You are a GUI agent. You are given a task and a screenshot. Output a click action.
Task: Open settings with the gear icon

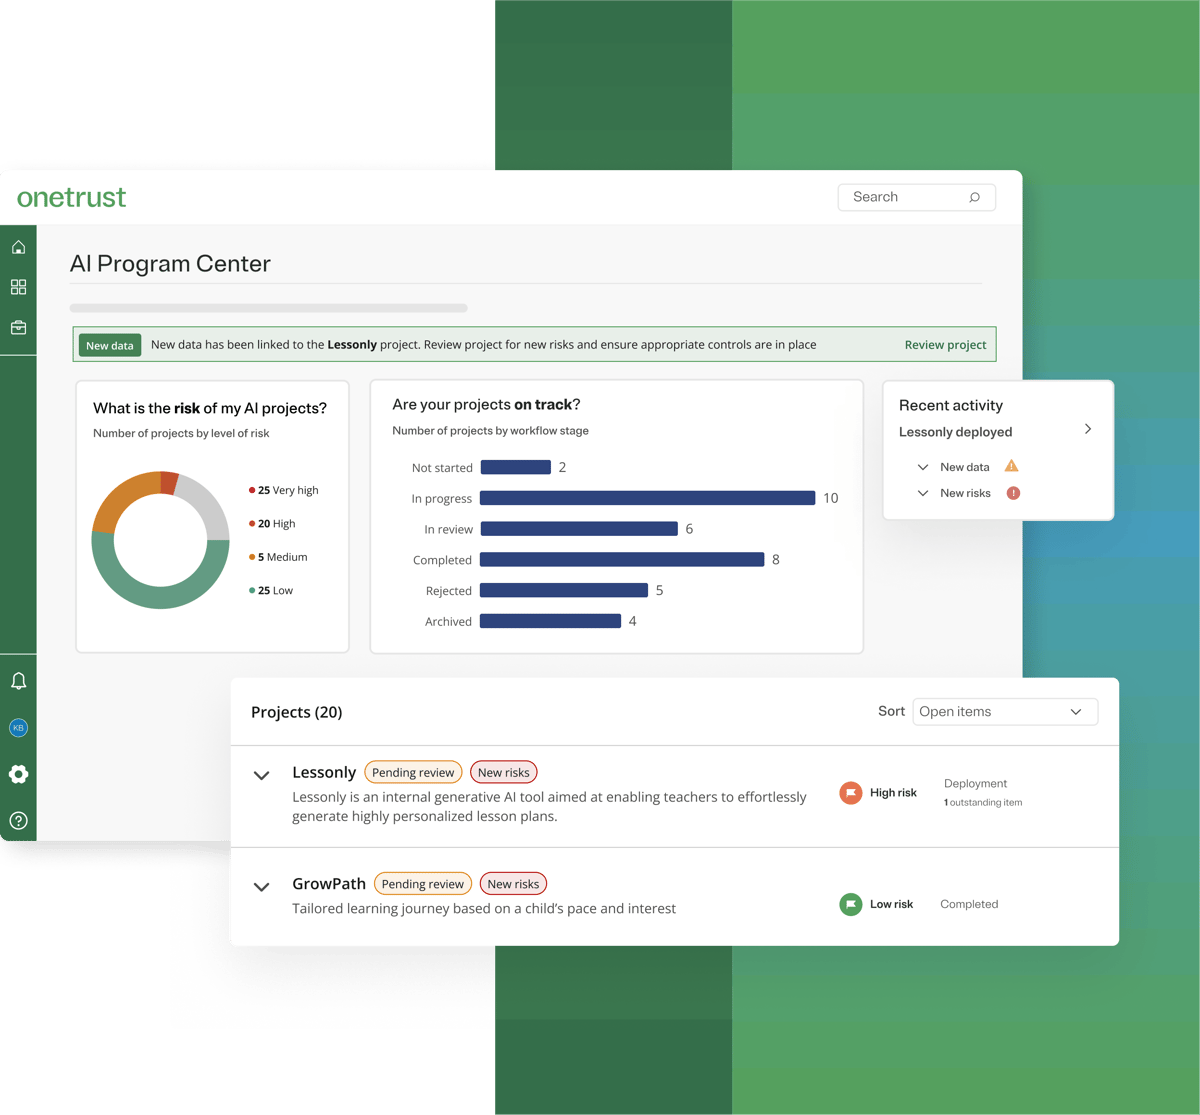coord(18,774)
